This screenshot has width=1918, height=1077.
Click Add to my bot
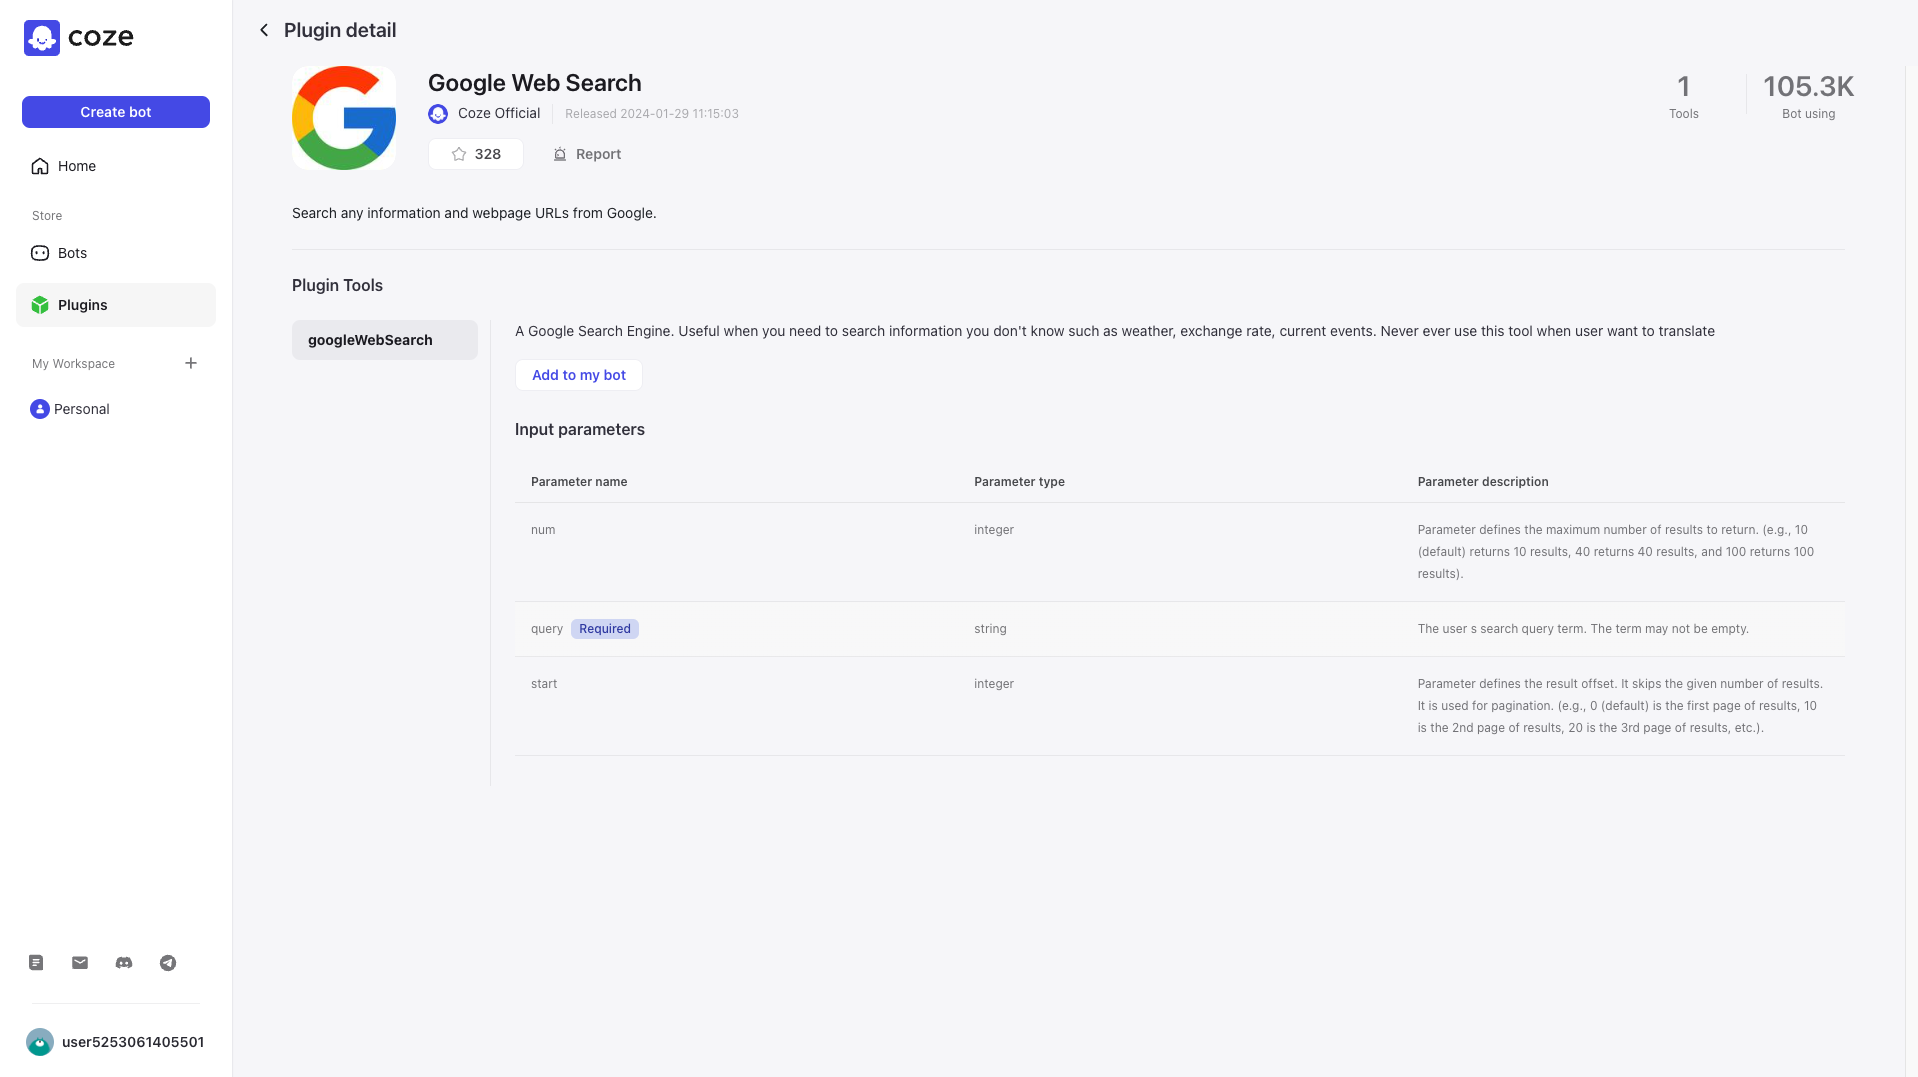[578, 375]
